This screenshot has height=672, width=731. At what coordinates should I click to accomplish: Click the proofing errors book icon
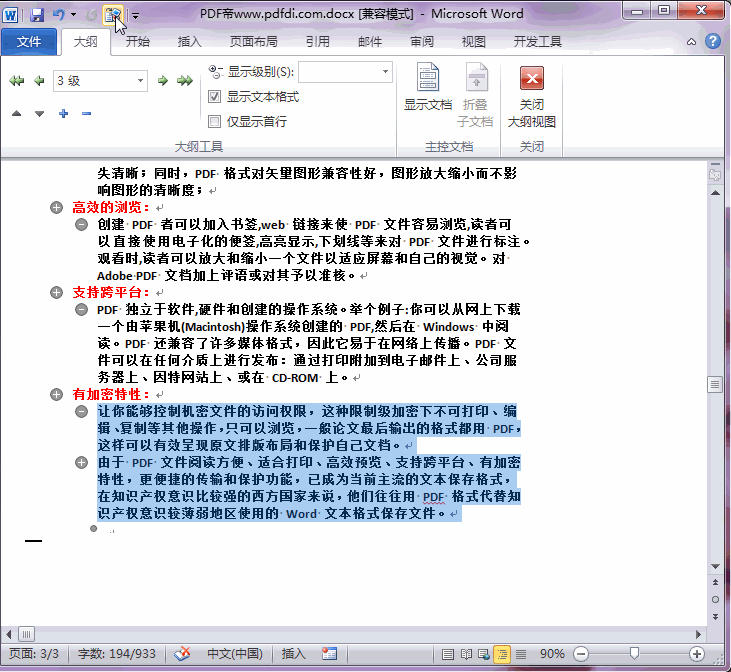(182, 654)
